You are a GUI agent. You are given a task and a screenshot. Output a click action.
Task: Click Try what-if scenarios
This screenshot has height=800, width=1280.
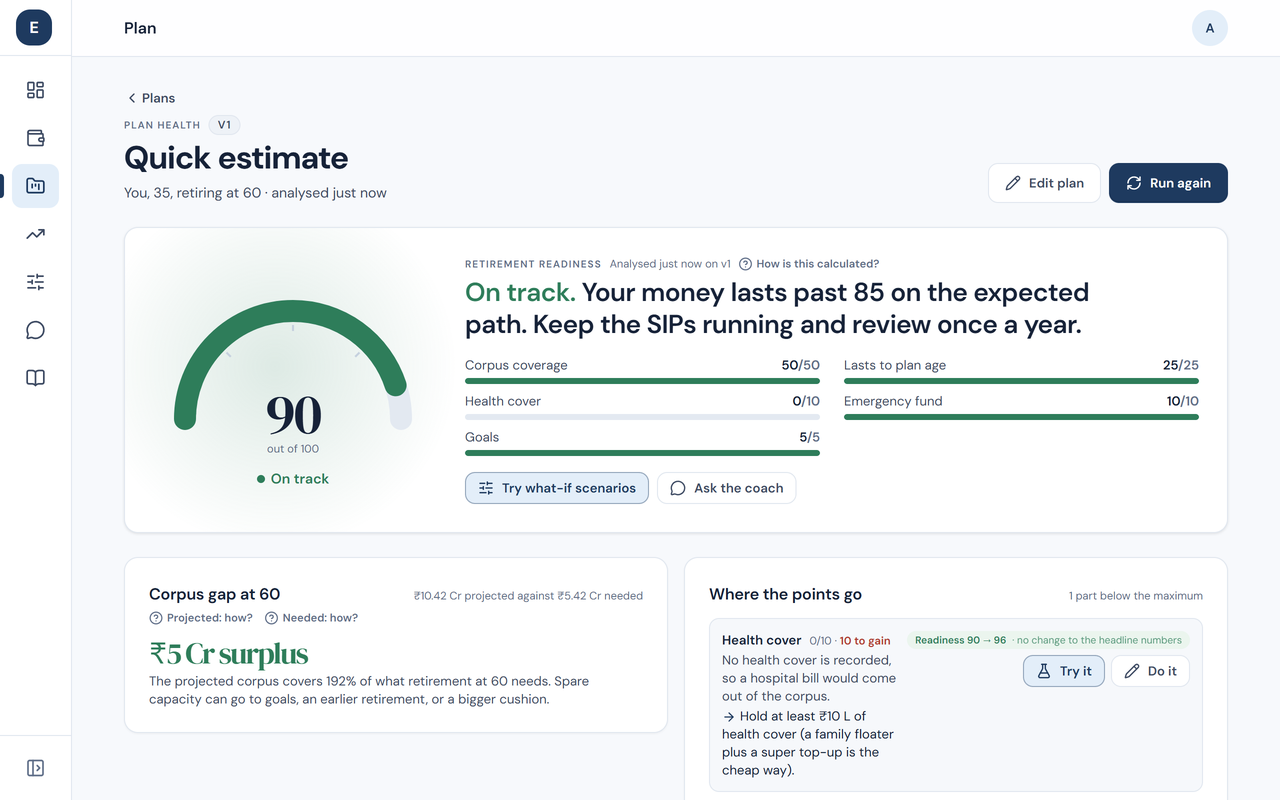[557, 488]
